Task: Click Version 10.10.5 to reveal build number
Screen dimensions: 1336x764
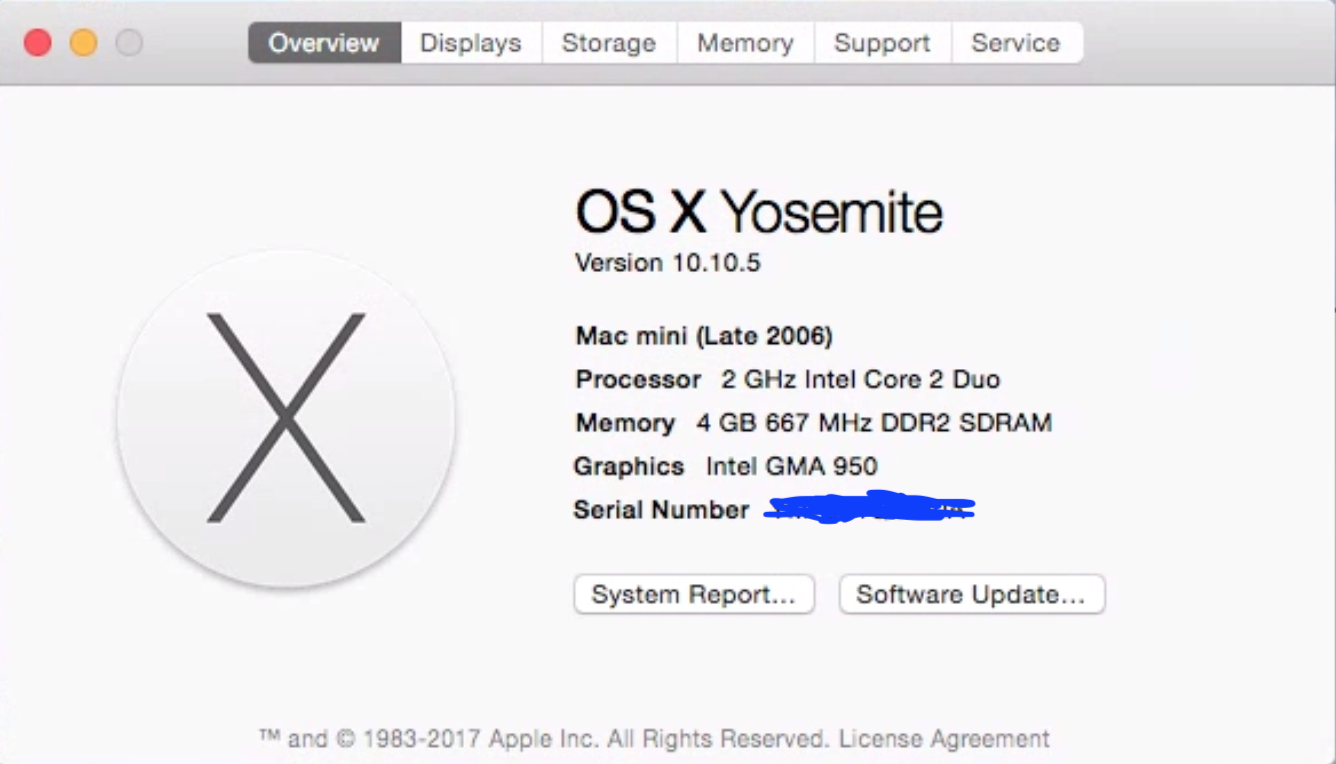Action: (x=668, y=263)
